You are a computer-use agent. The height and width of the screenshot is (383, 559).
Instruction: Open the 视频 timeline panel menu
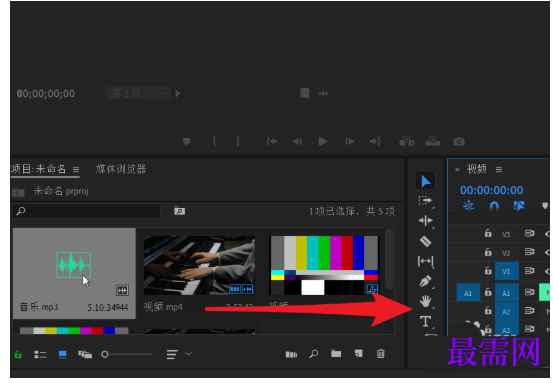[499, 169]
